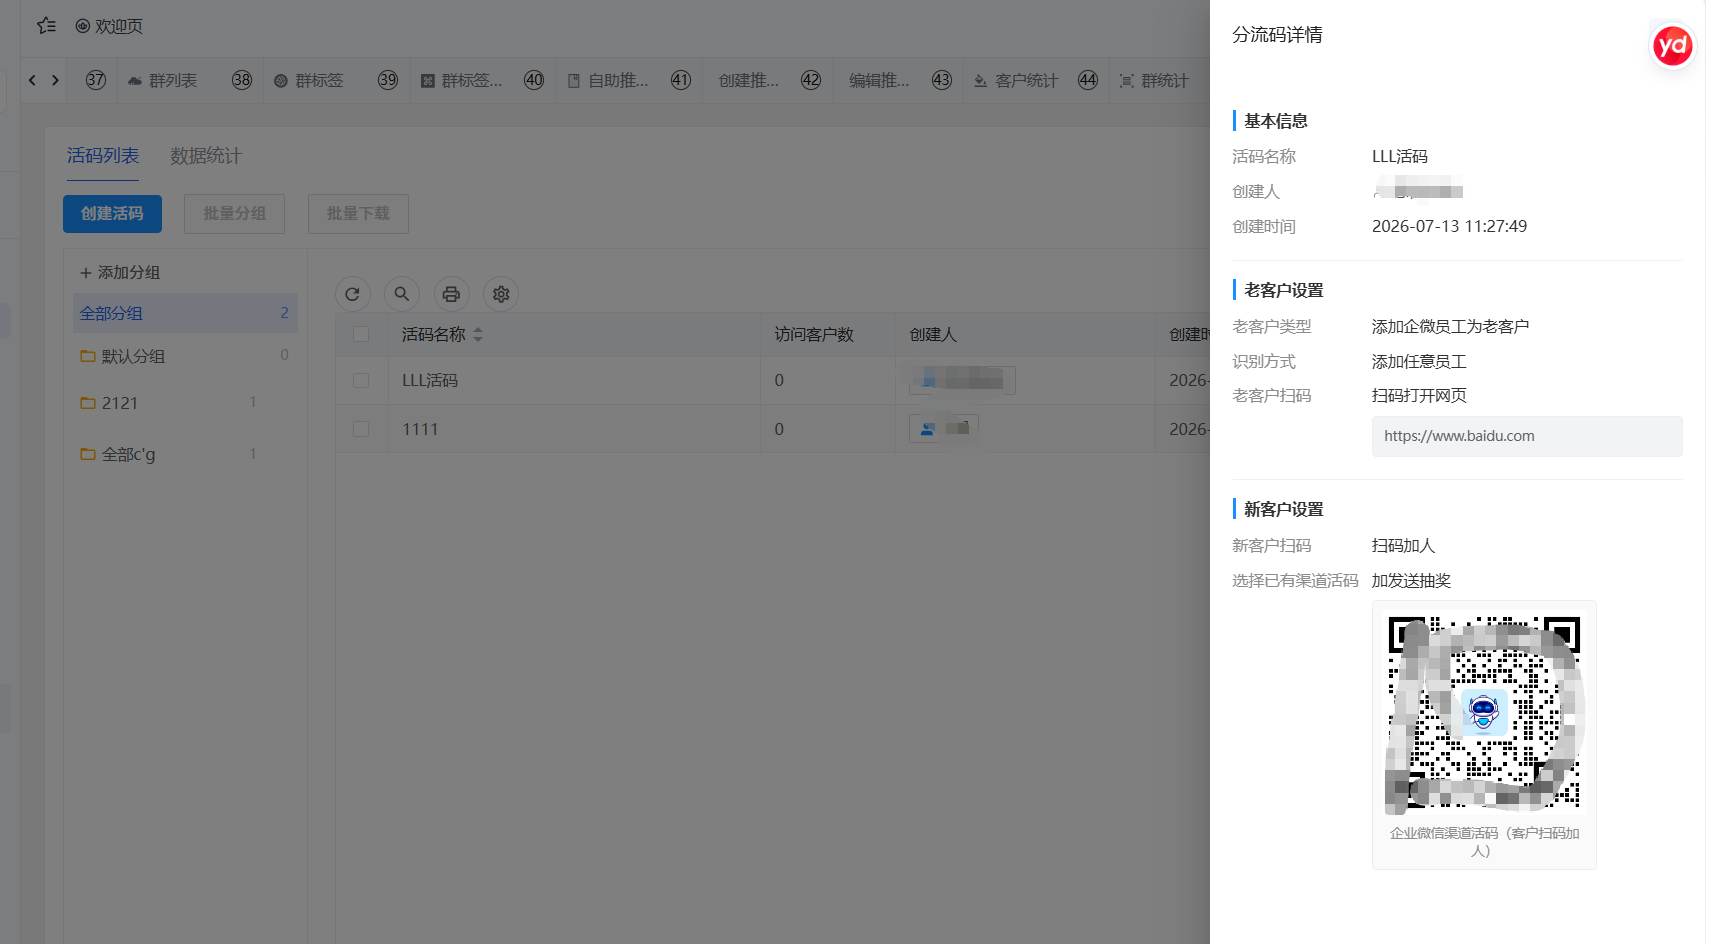Screen dimensions: 1709x944
Task: Click the LLL活码 name cell
Action: coord(430,381)
